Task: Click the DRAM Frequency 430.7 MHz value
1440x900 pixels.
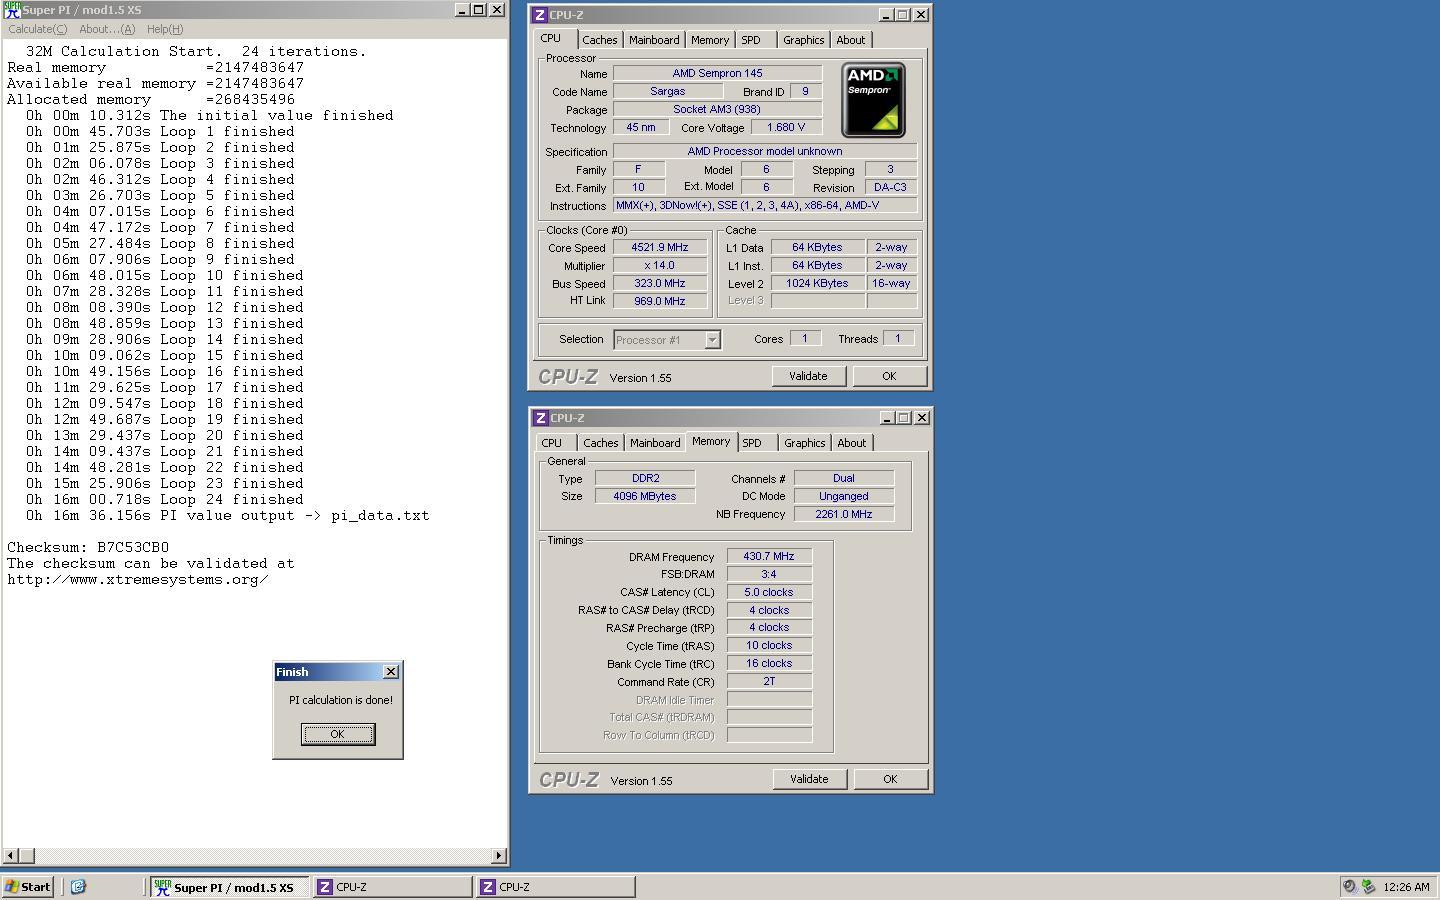Action: 769,556
